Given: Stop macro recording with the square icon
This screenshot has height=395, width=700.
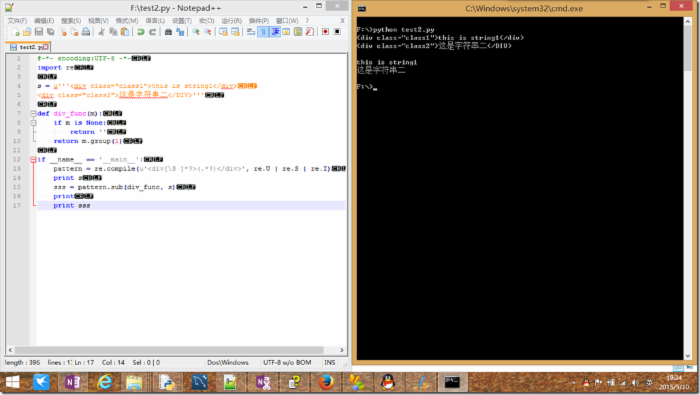Looking at the screenshot, I should [338, 32].
